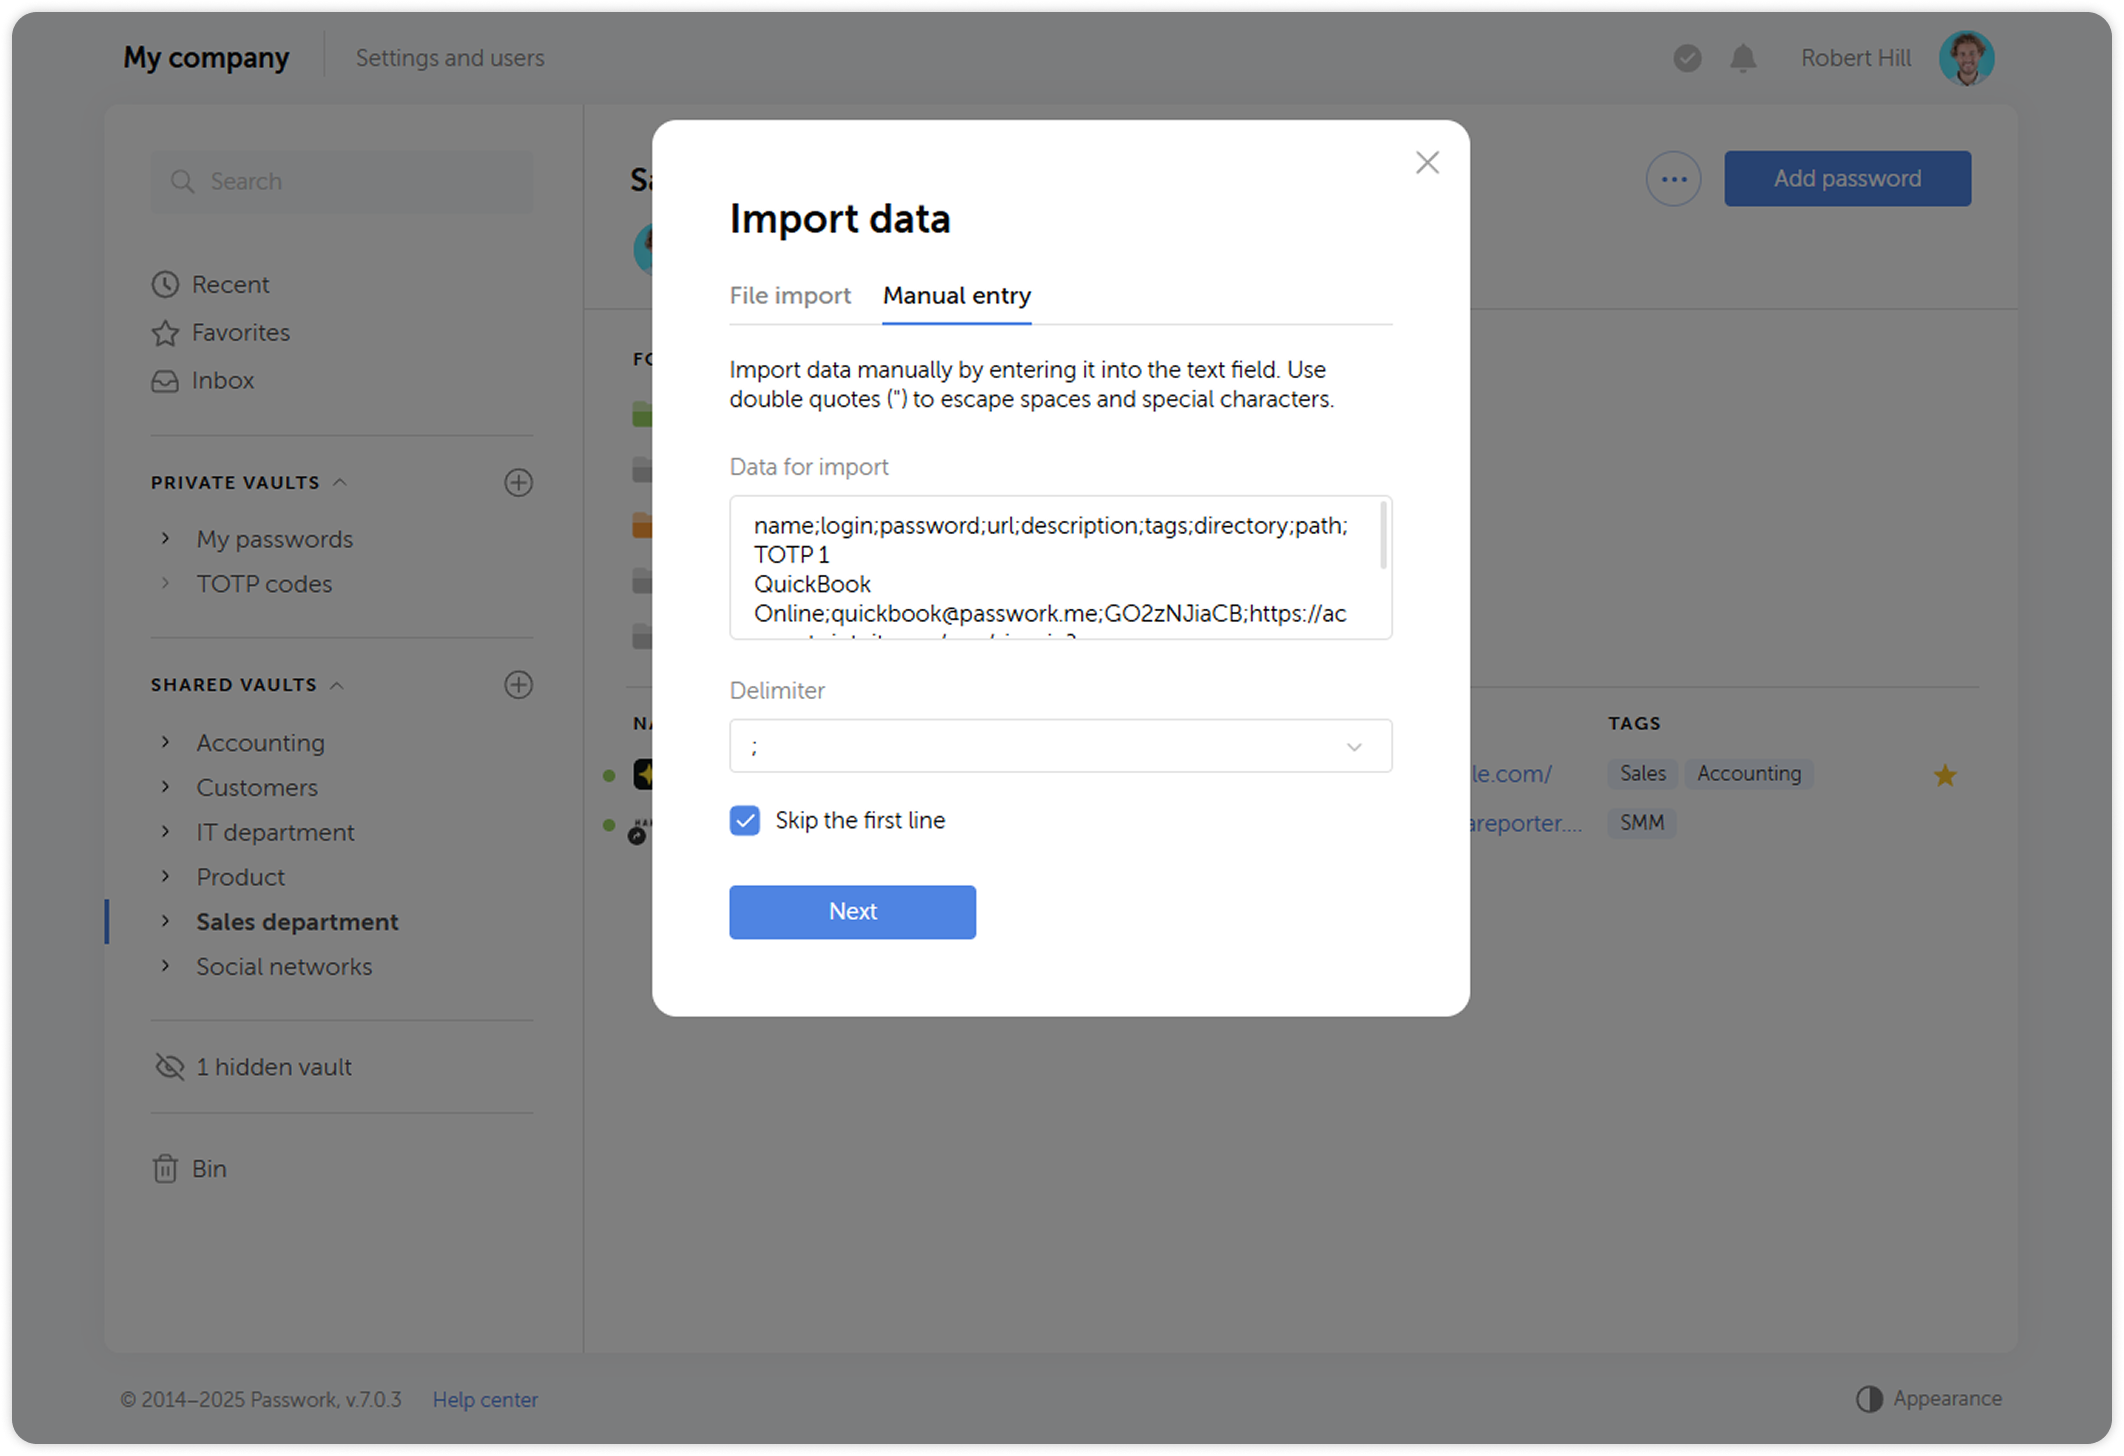Screen dimensions: 2124x1456
Task: Click the Next button
Action: 852,911
